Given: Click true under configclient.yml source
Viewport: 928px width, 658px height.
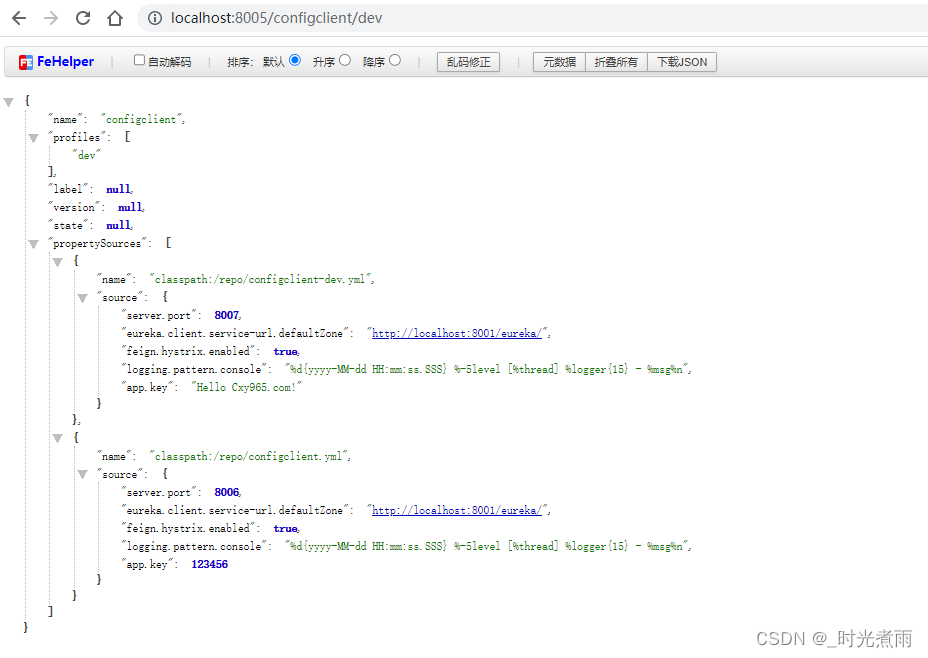Looking at the screenshot, I should (x=285, y=528).
